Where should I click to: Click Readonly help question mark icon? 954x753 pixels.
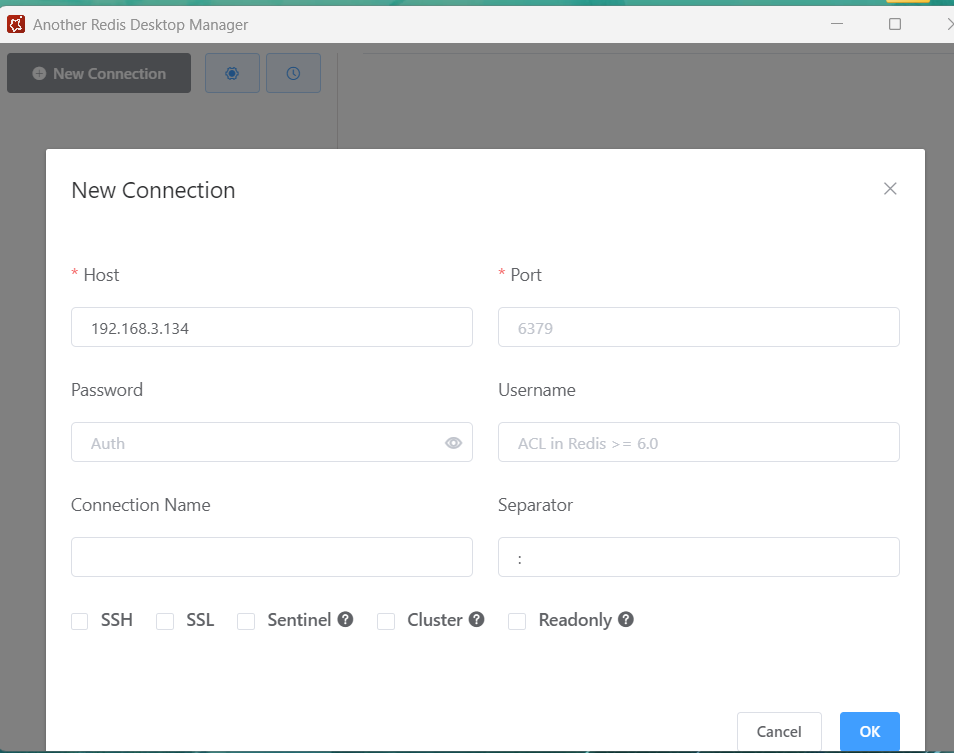625,619
